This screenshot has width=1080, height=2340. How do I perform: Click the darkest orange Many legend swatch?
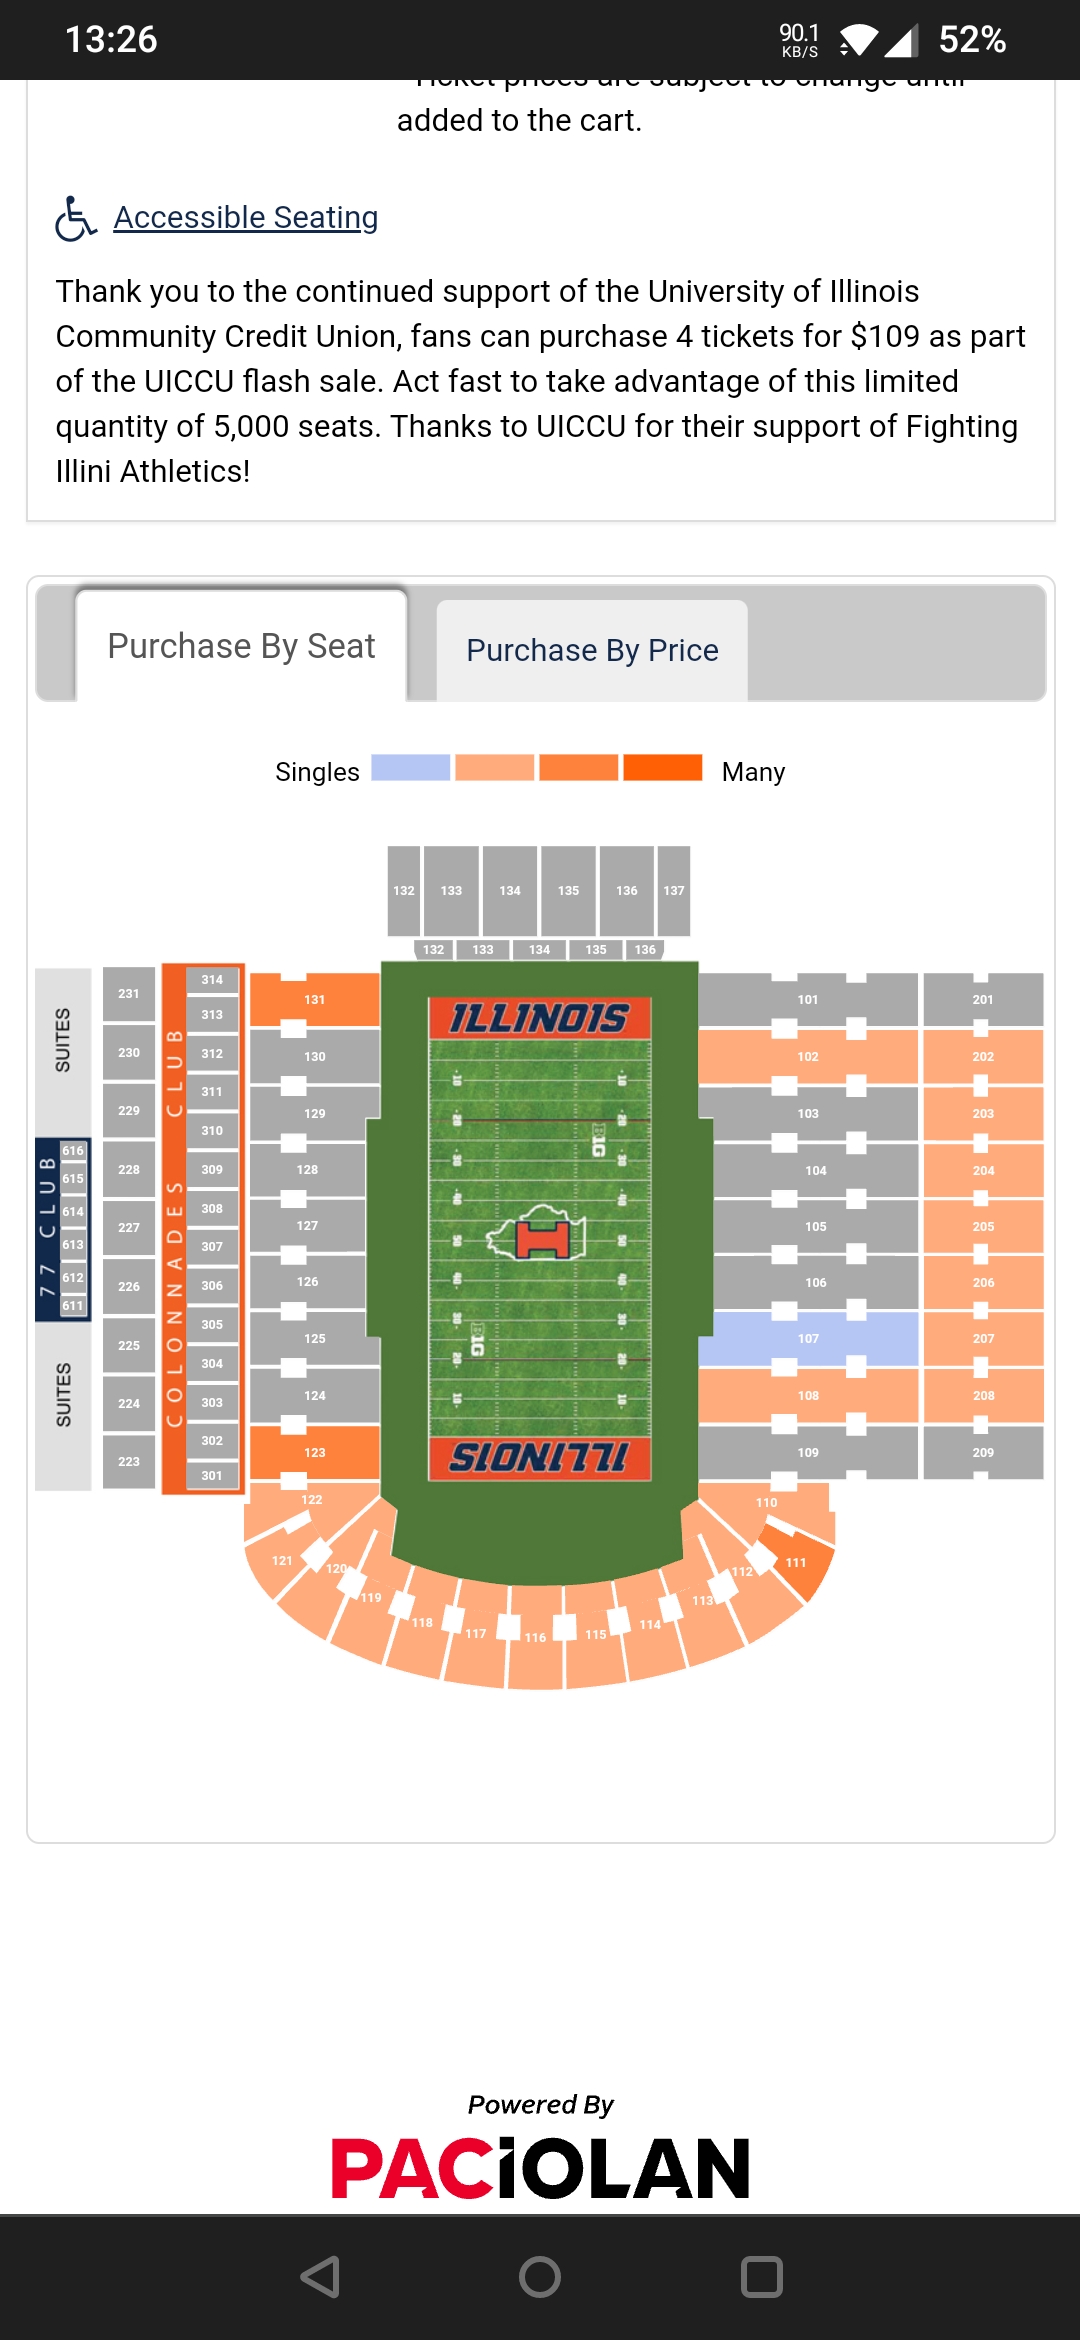click(662, 768)
